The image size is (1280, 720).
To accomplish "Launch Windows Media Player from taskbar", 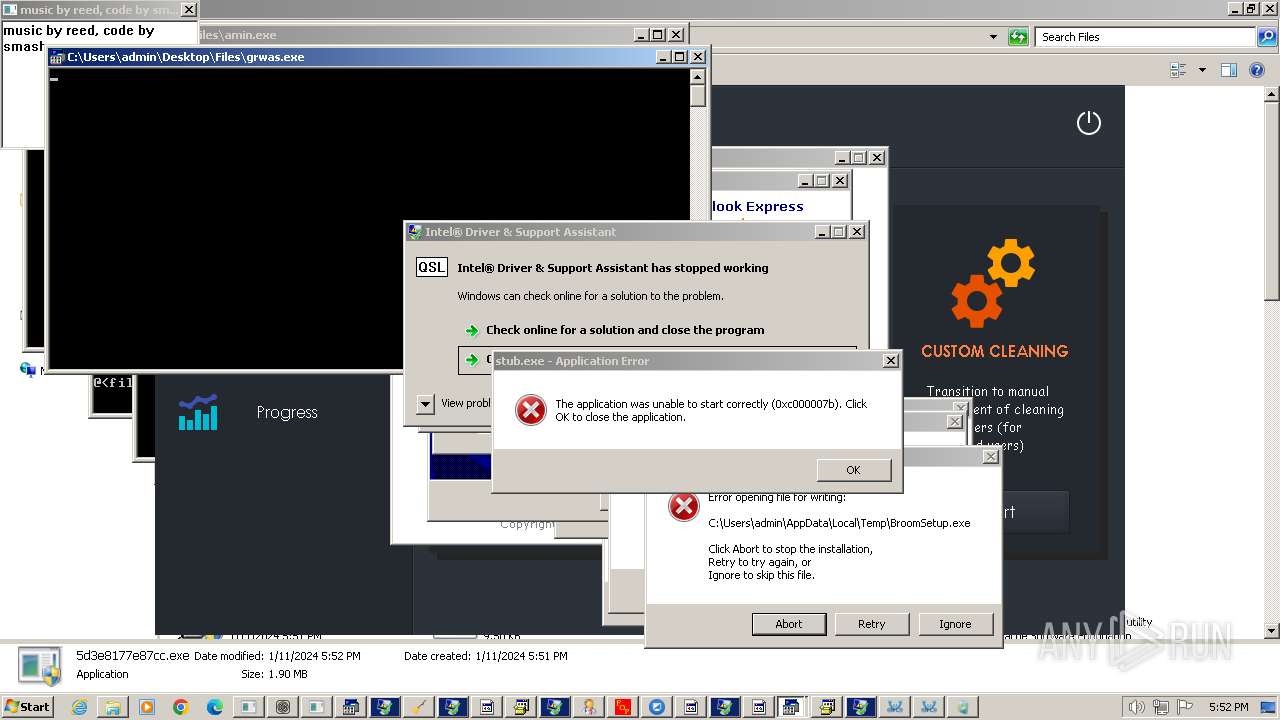I will pos(146,707).
